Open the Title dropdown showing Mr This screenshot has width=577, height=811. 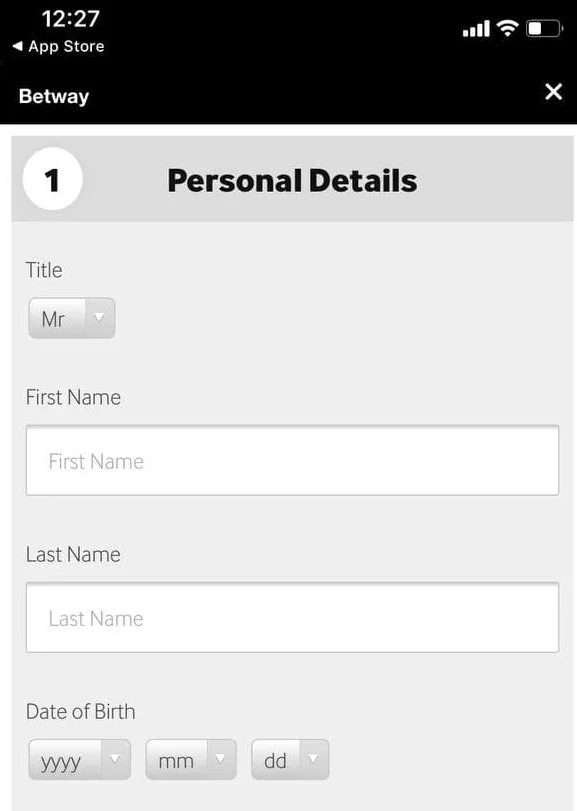point(72,318)
